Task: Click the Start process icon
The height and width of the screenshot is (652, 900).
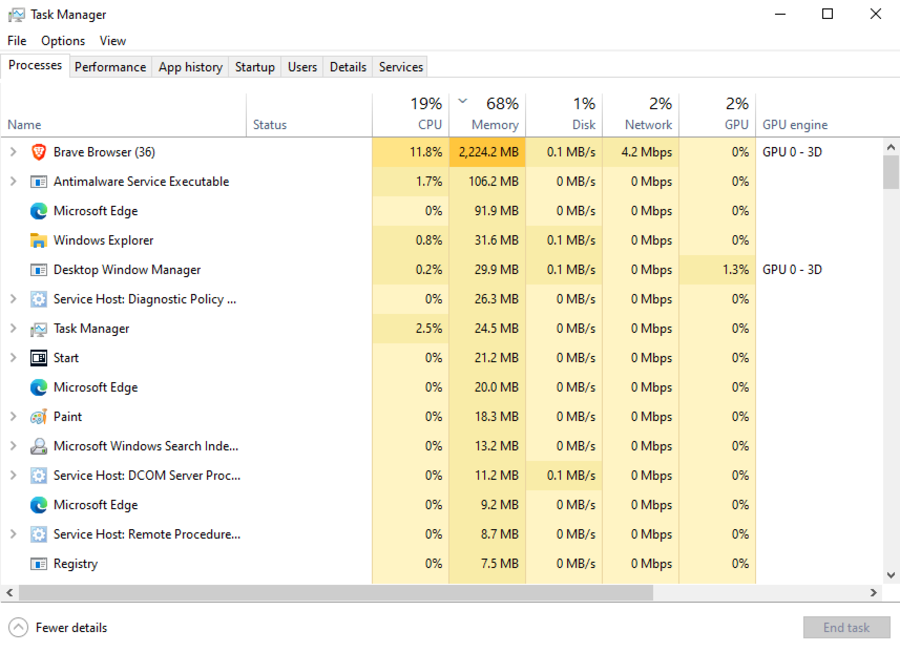Action: pyautogui.click(x=38, y=358)
